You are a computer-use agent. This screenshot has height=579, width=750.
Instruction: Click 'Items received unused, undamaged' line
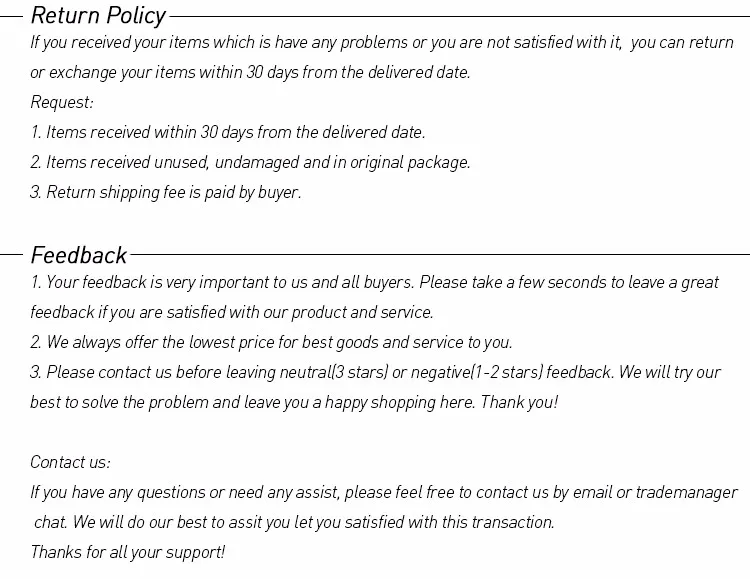250,162
